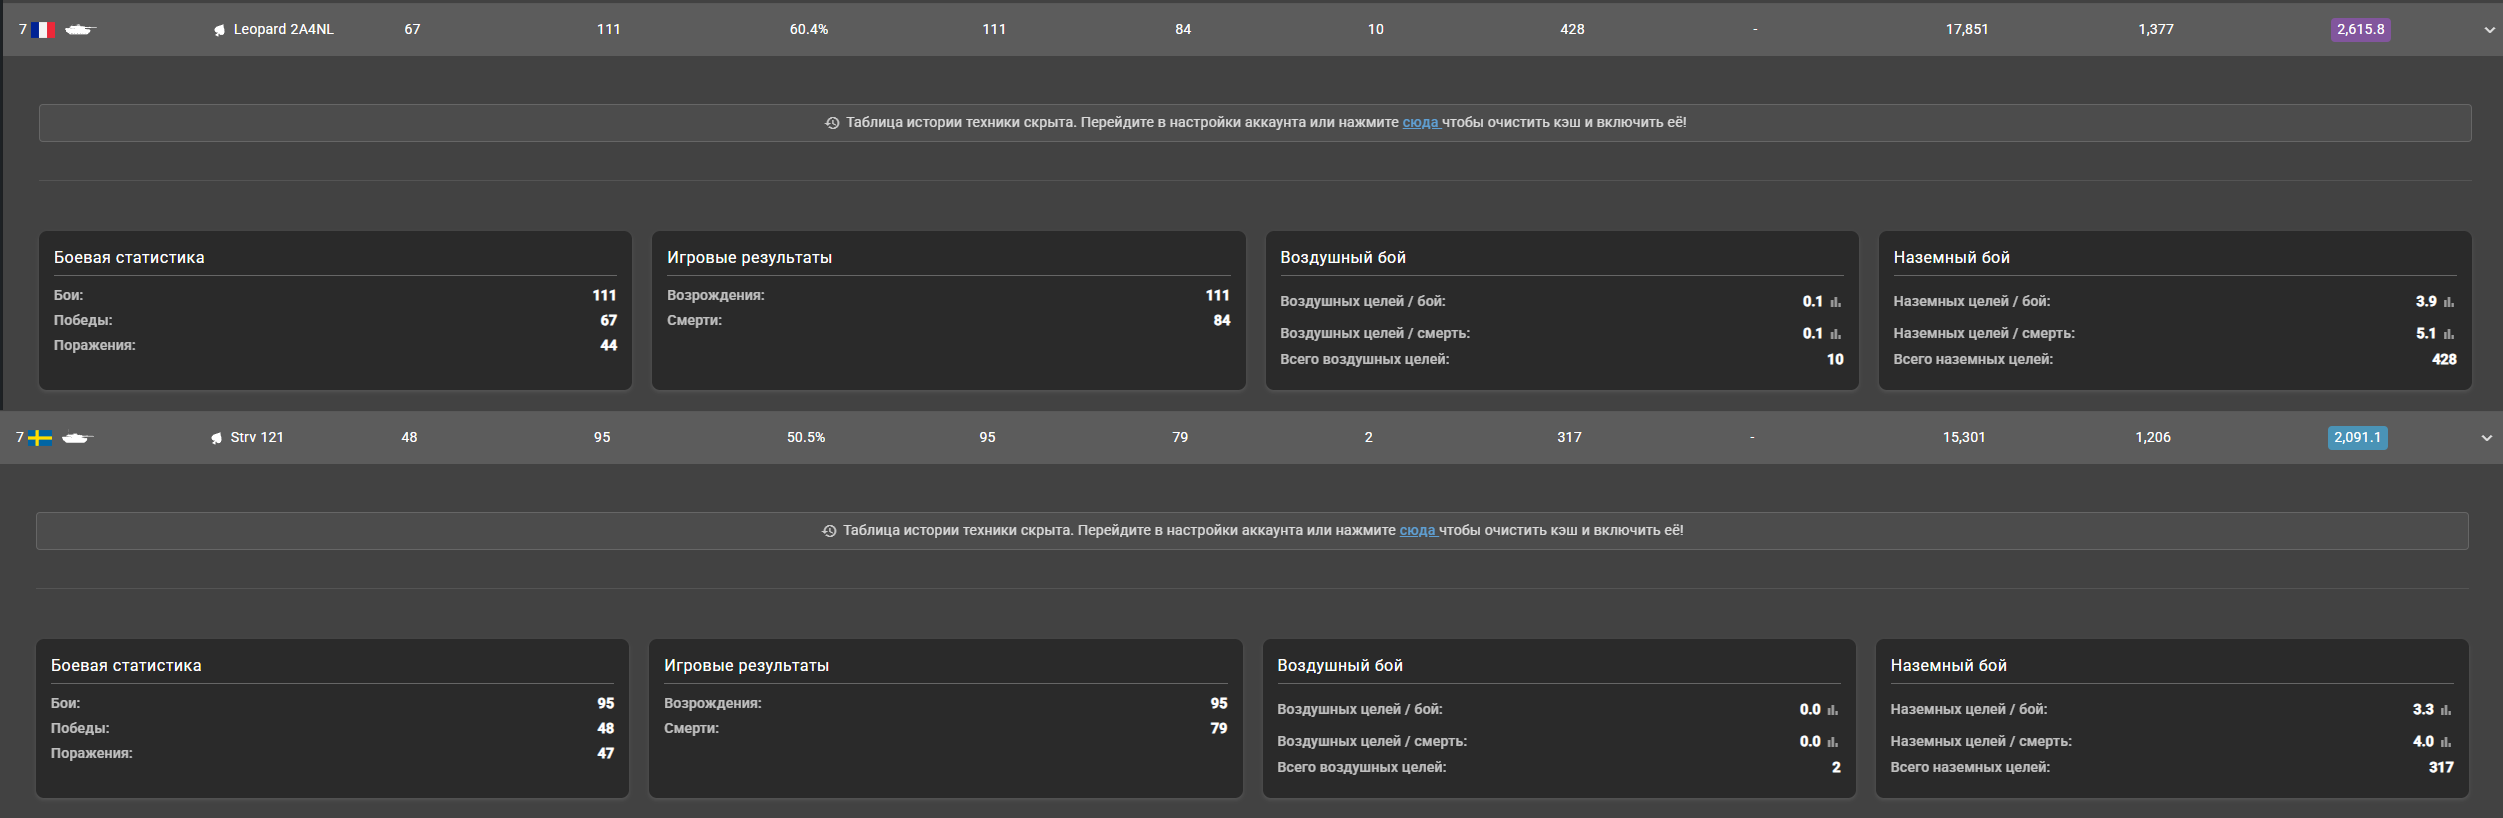This screenshot has width=2503, height=818.
Task: Click the blue 2,091.1 rating badge
Action: tap(2357, 438)
